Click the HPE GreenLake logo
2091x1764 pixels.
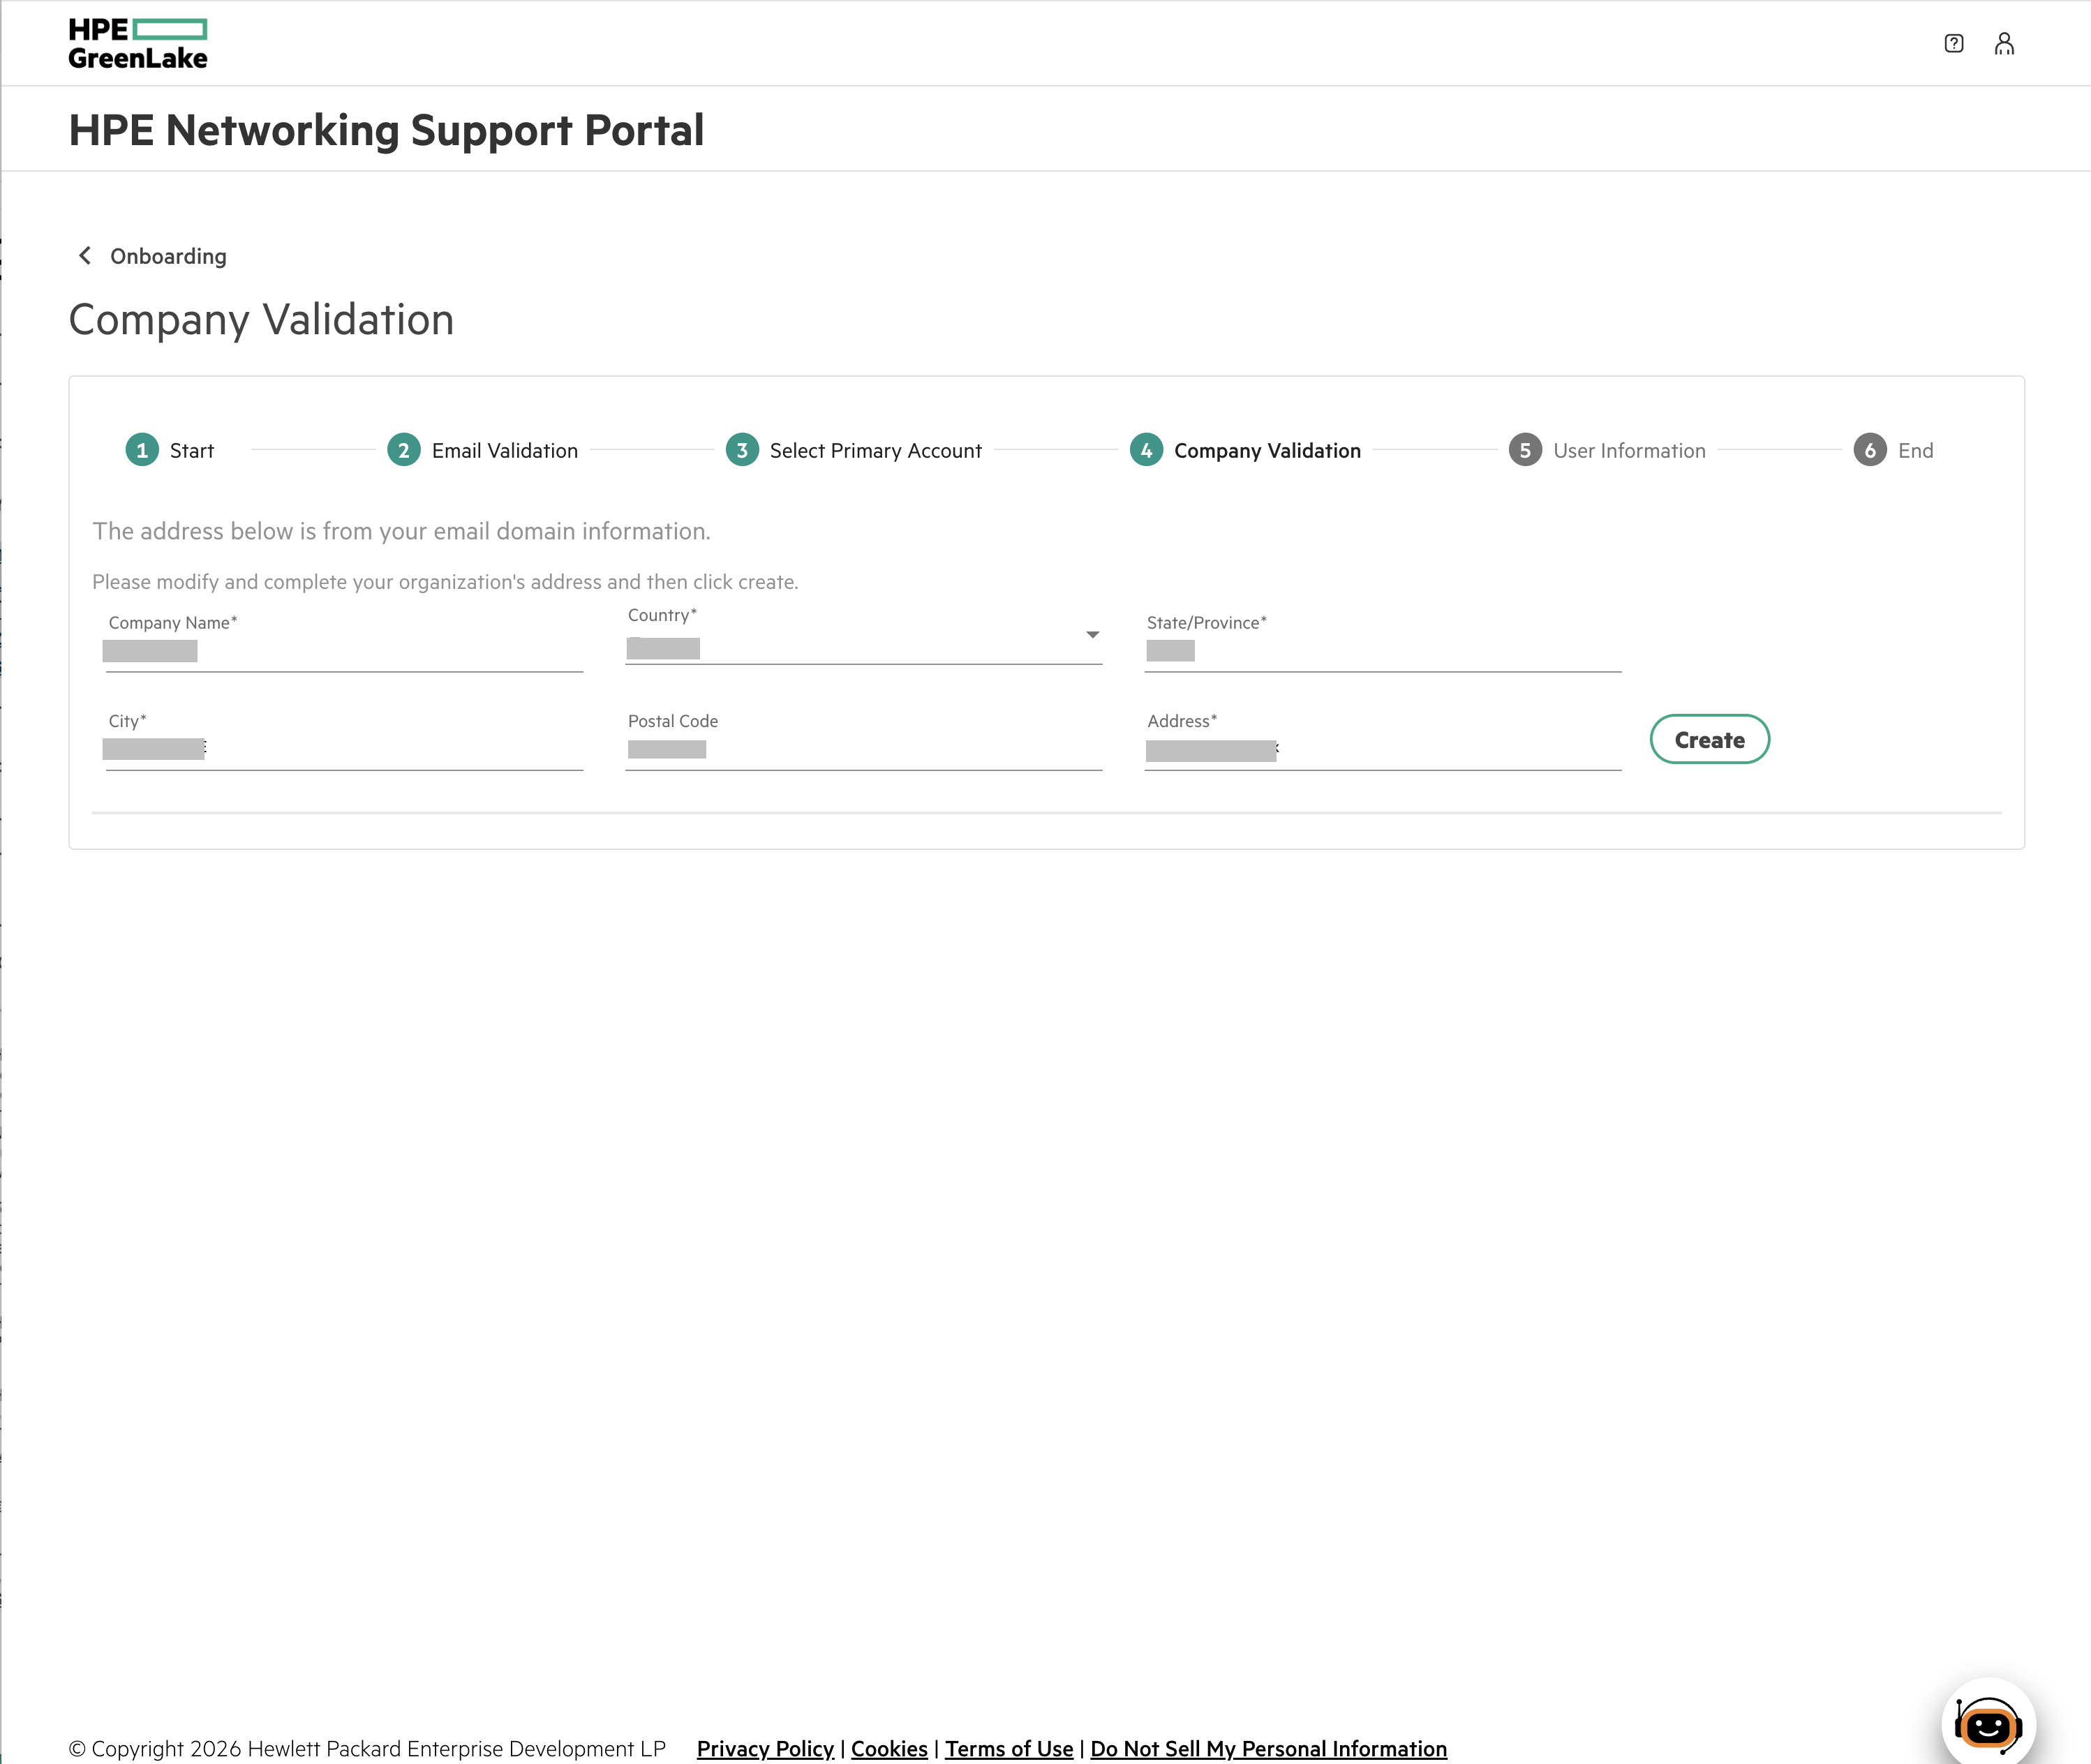[x=138, y=44]
